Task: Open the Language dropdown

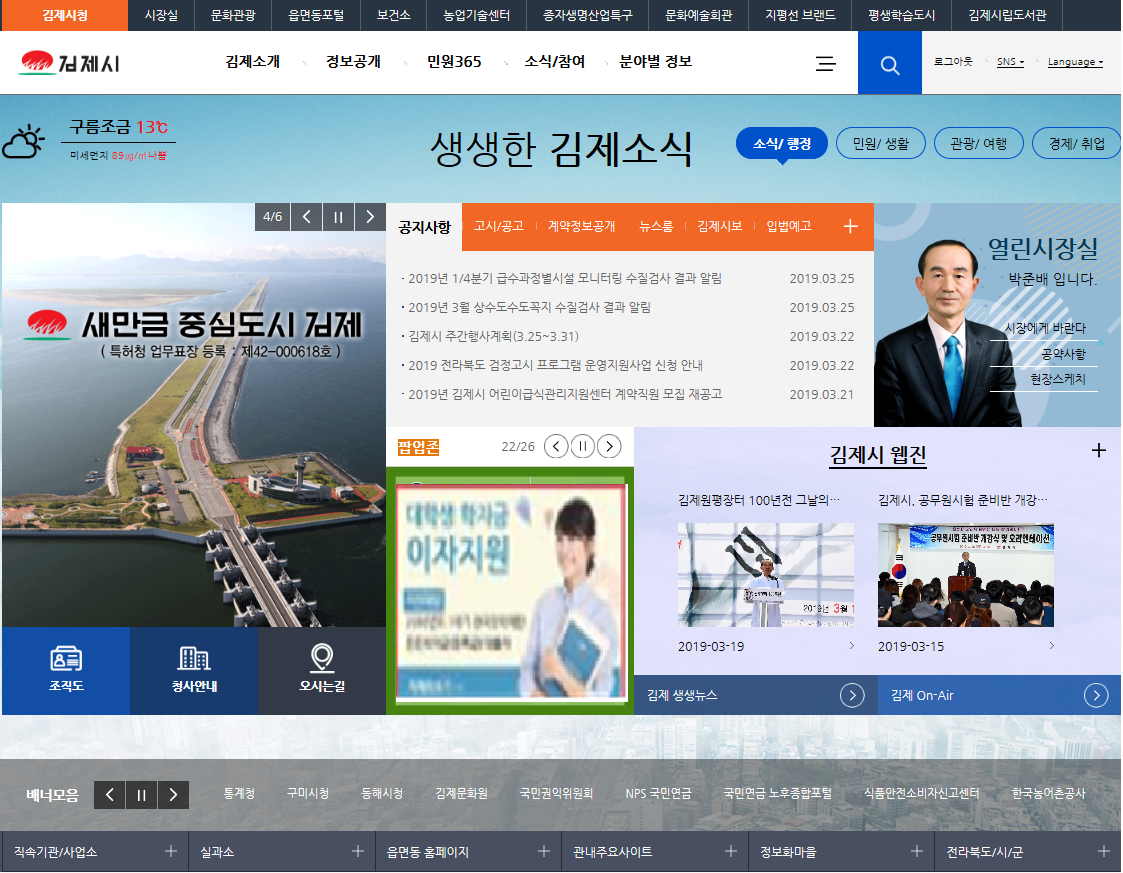Action: (1075, 62)
